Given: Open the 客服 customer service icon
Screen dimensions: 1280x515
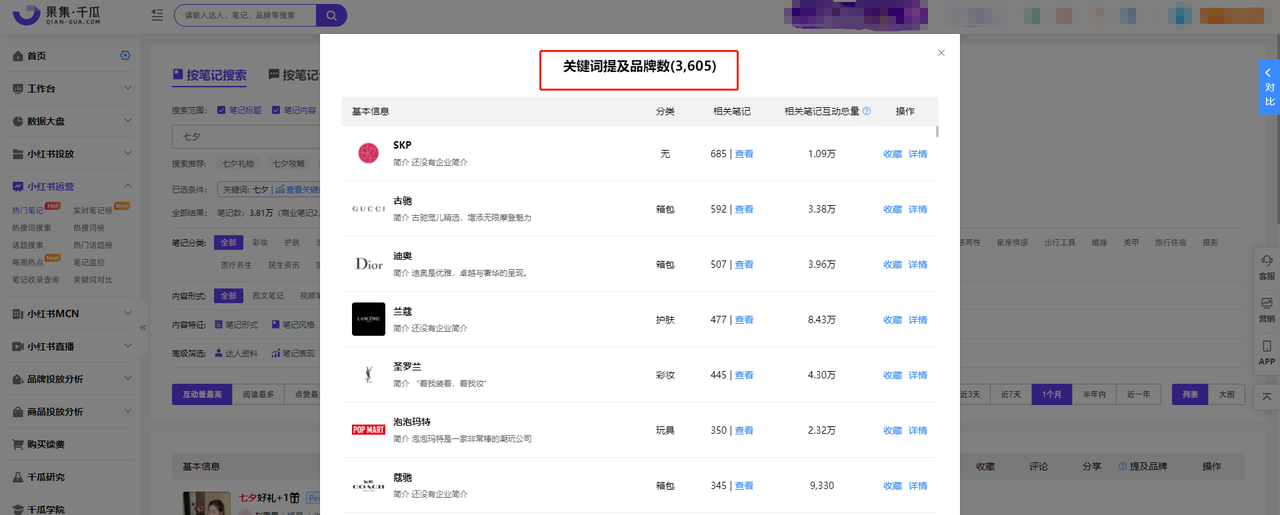Looking at the screenshot, I should [x=1267, y=266].
